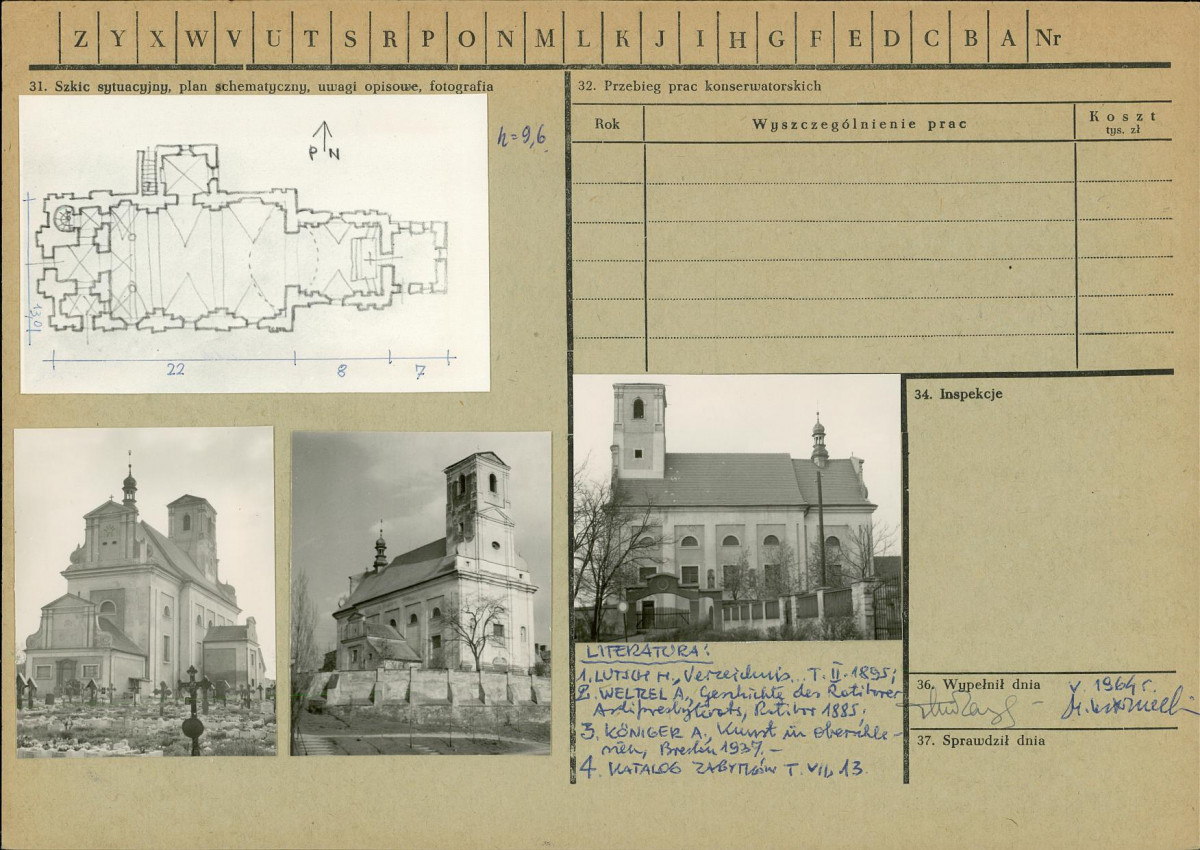Viewport: 1200px width, 850px height.
Task: Select the Nr index cell
Action: click(x=1048, y=39)
